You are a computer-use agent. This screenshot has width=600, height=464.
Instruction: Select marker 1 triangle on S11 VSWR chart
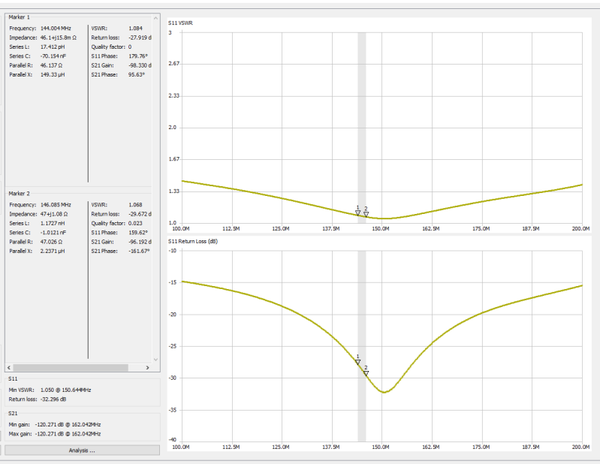[358, 213]
